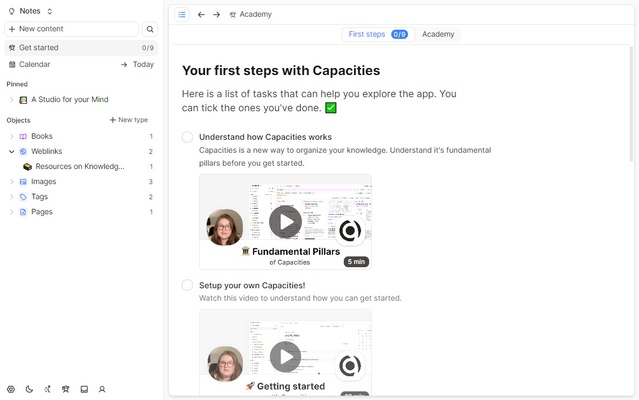Navigate back with left arrow
This screenshot has width=639, height=400.
click(201, 15)
